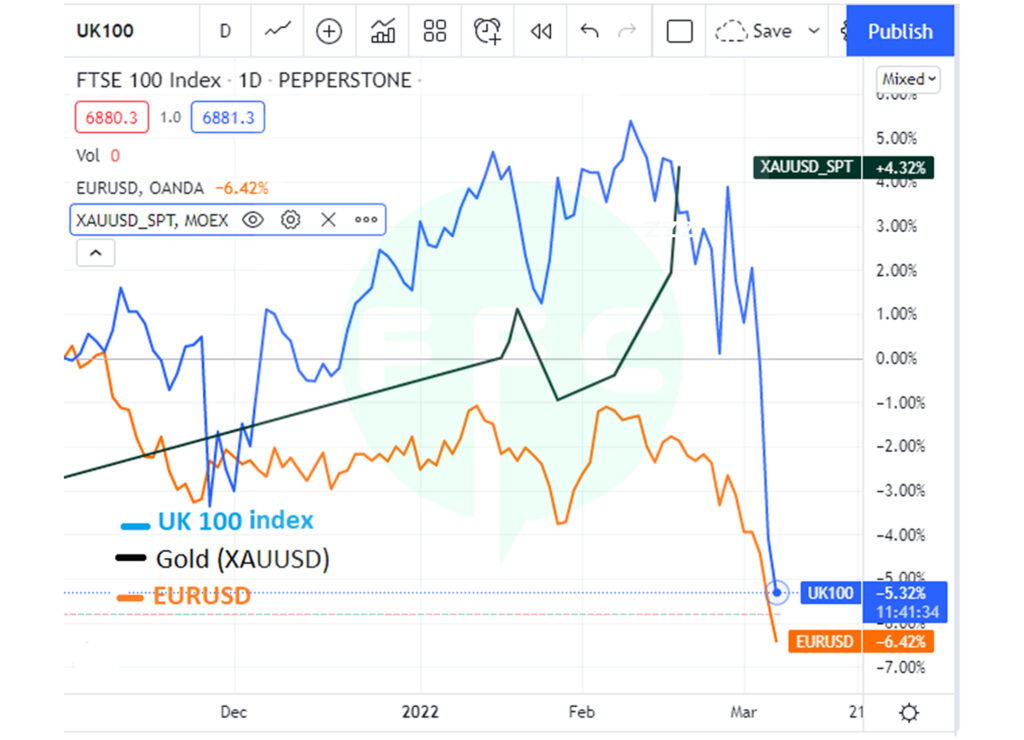The image size is (1024, 740).
Task: Change the D timeframe interval
Action: tap(225, 32)
